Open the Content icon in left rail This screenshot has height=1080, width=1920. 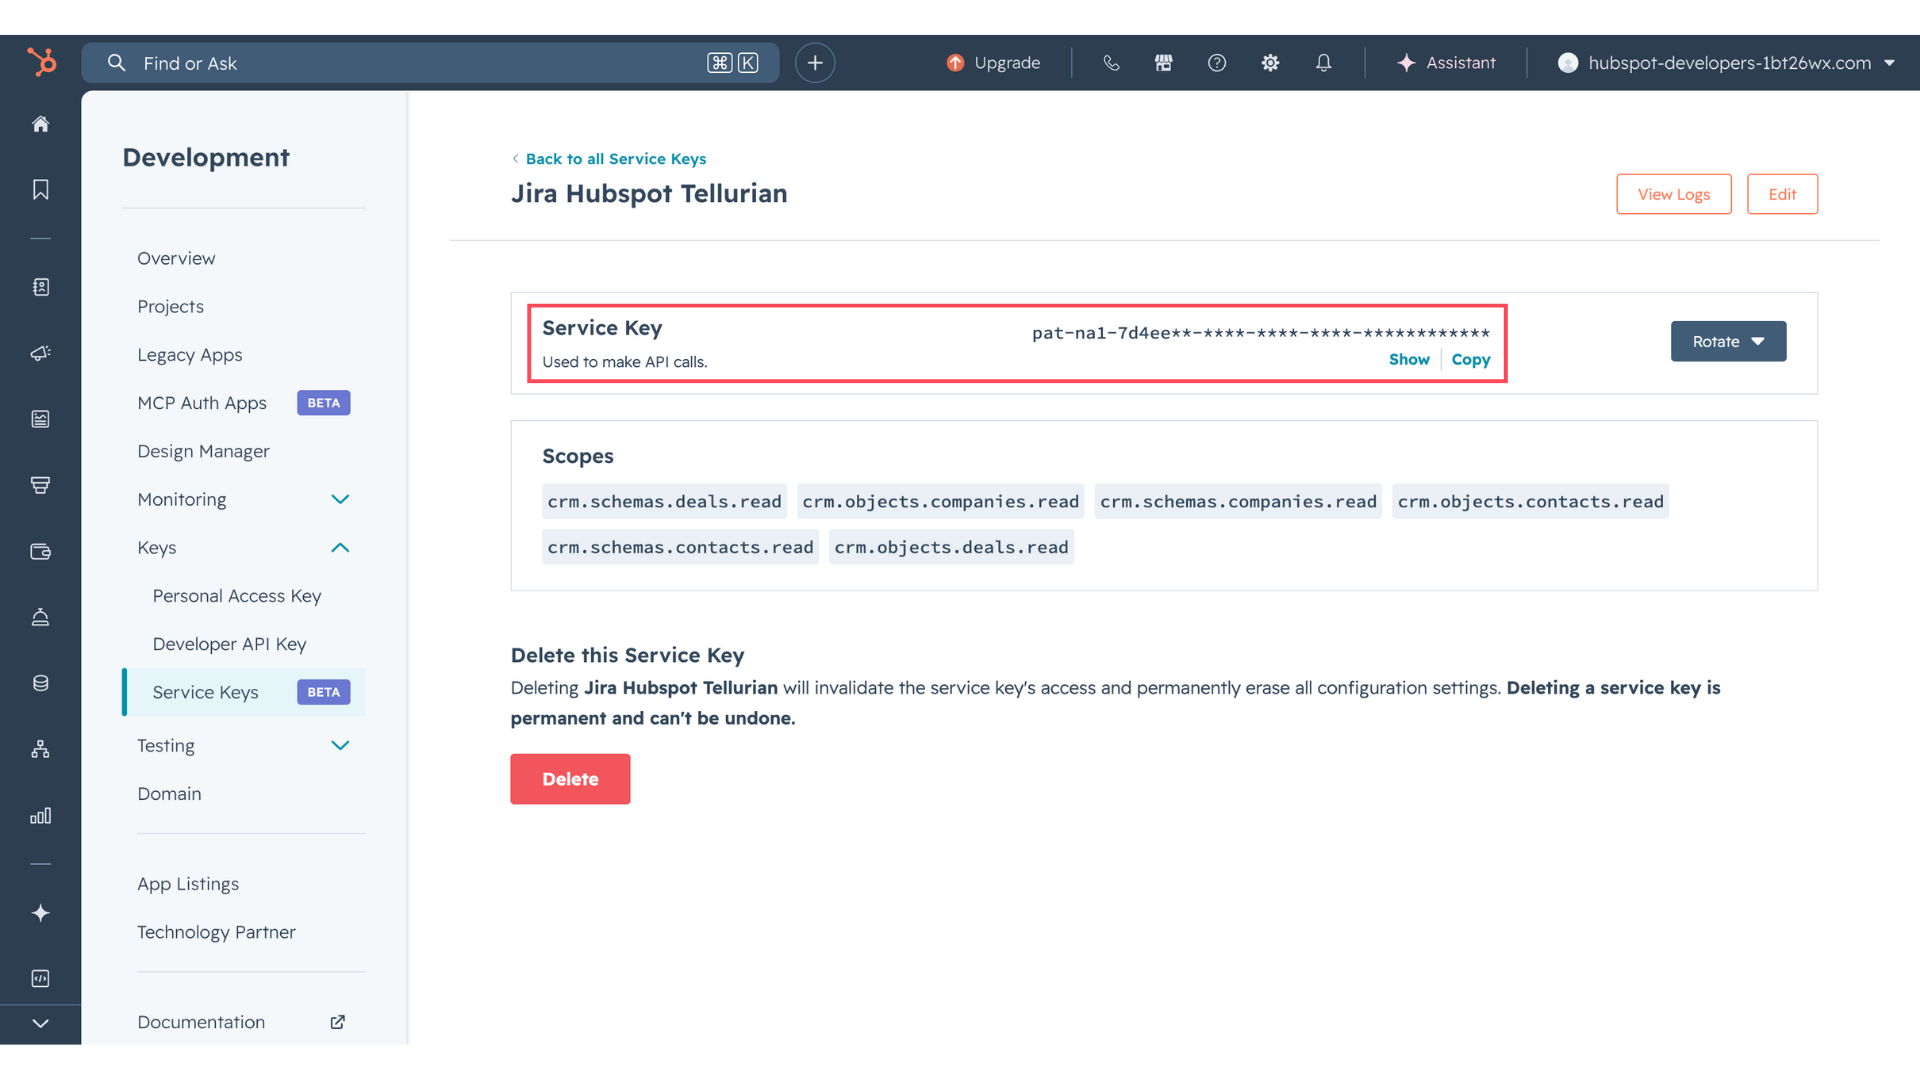40,419
